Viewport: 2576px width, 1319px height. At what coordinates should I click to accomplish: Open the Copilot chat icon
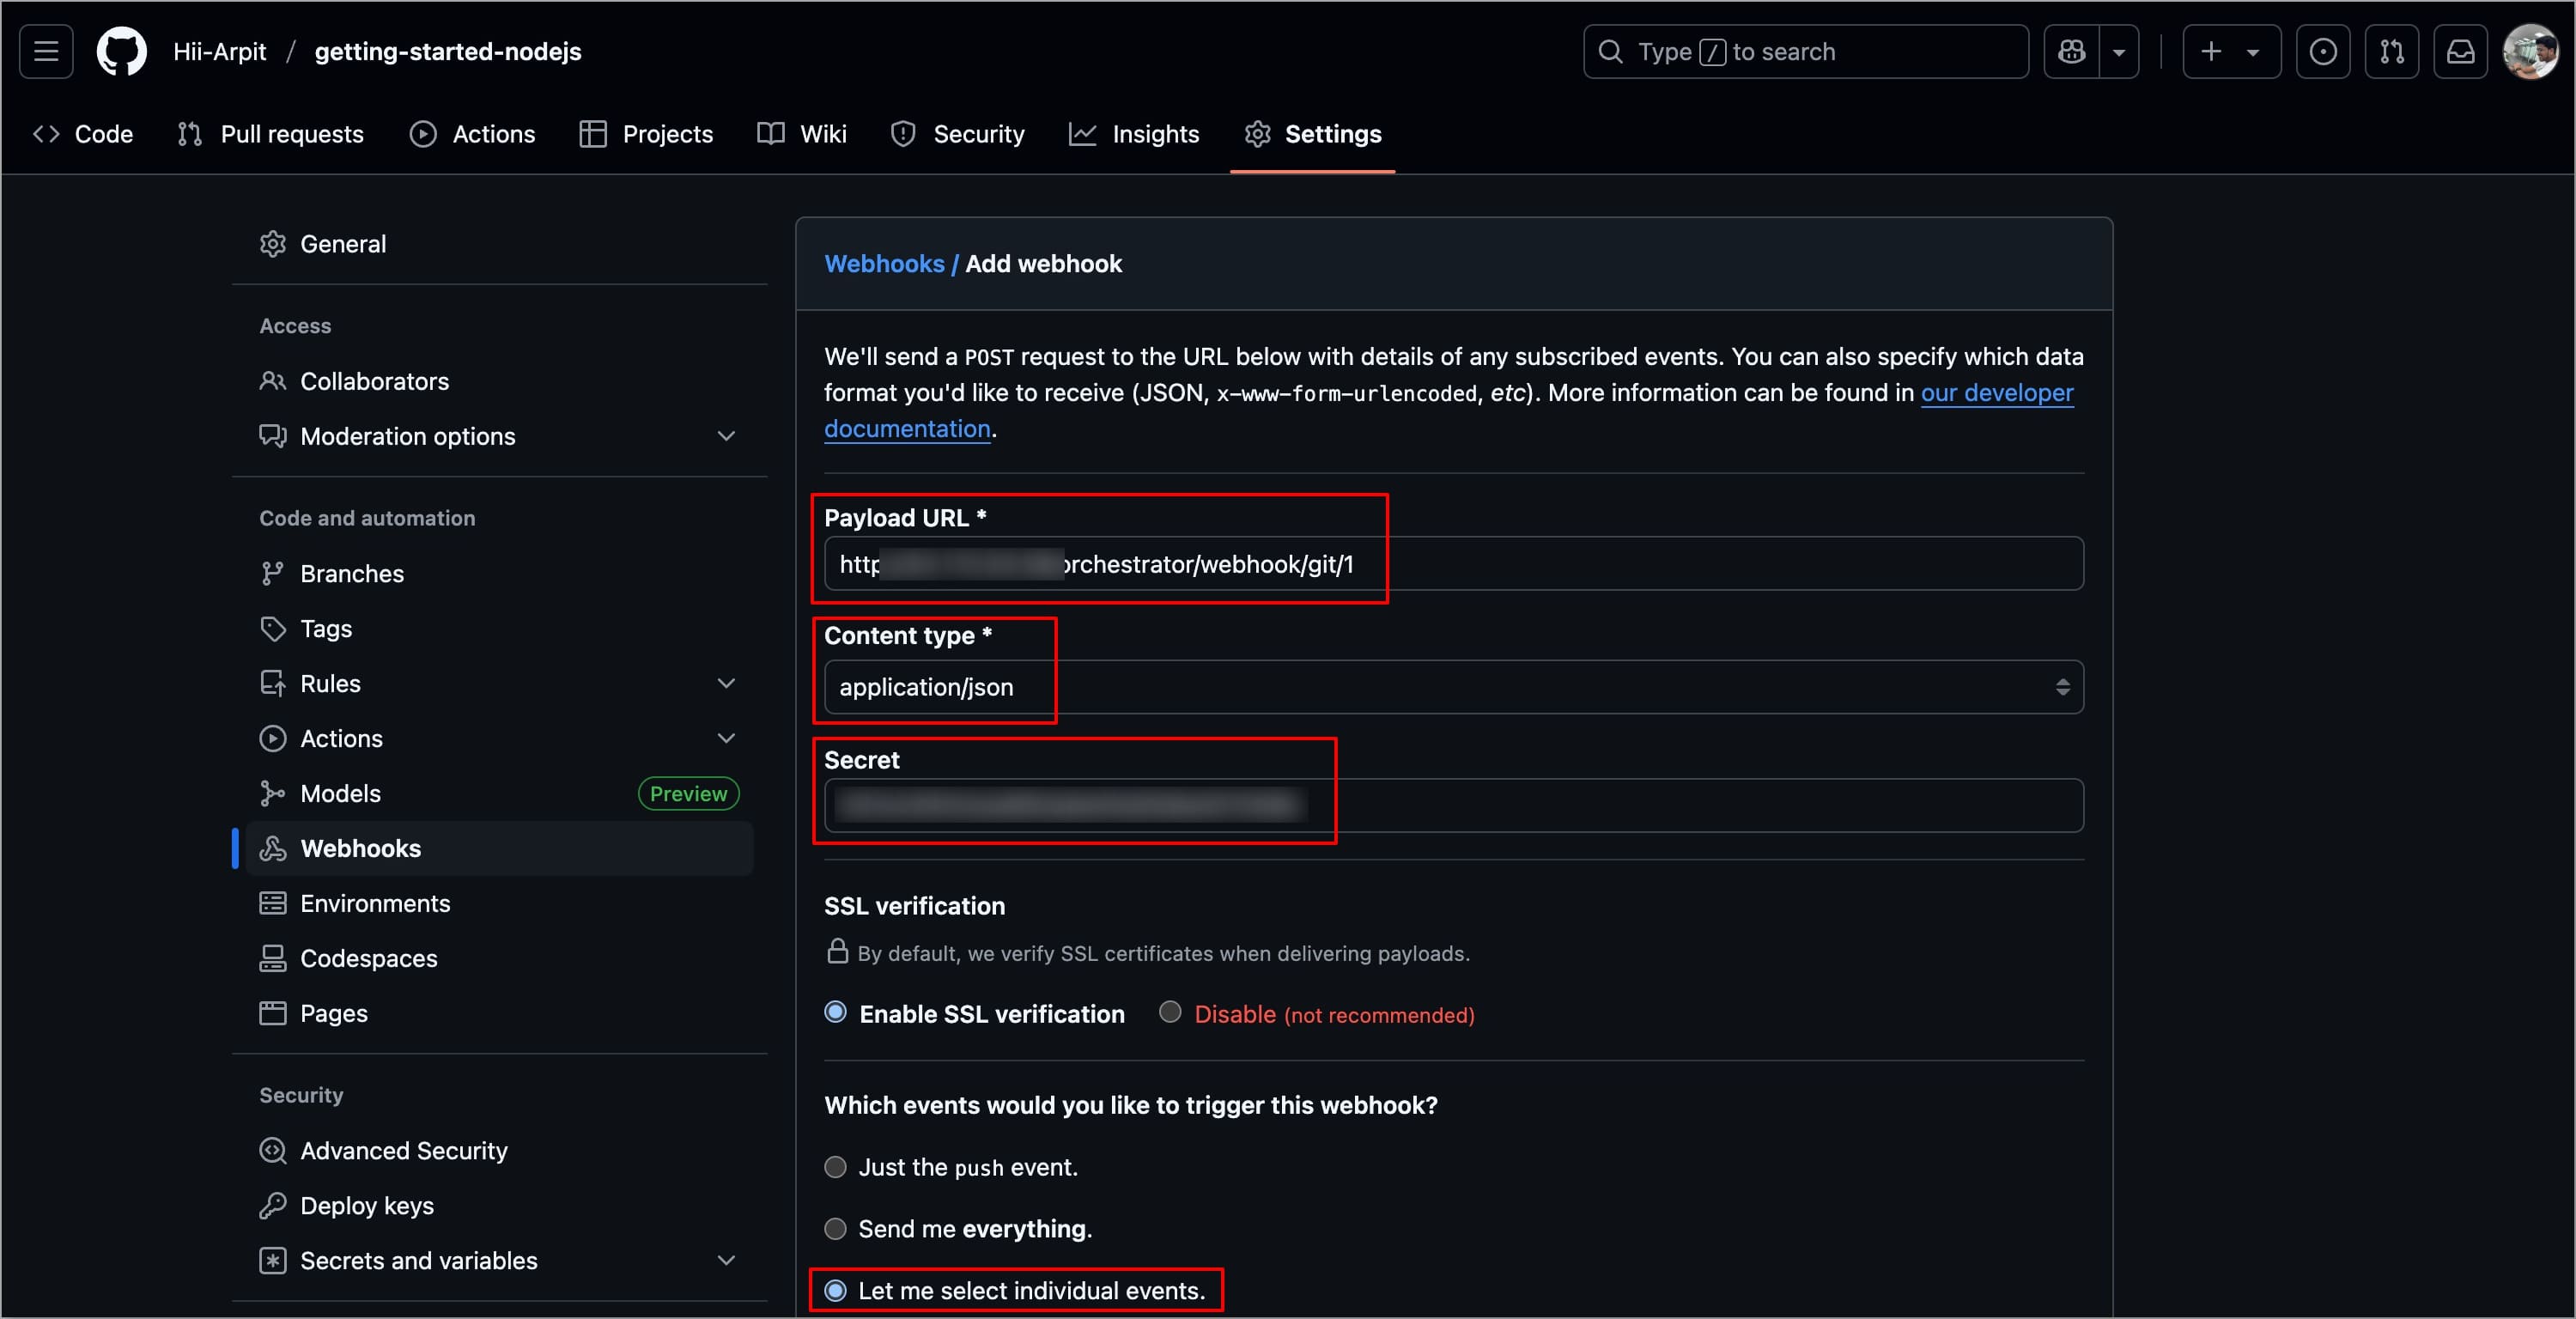click(2071, 51)
